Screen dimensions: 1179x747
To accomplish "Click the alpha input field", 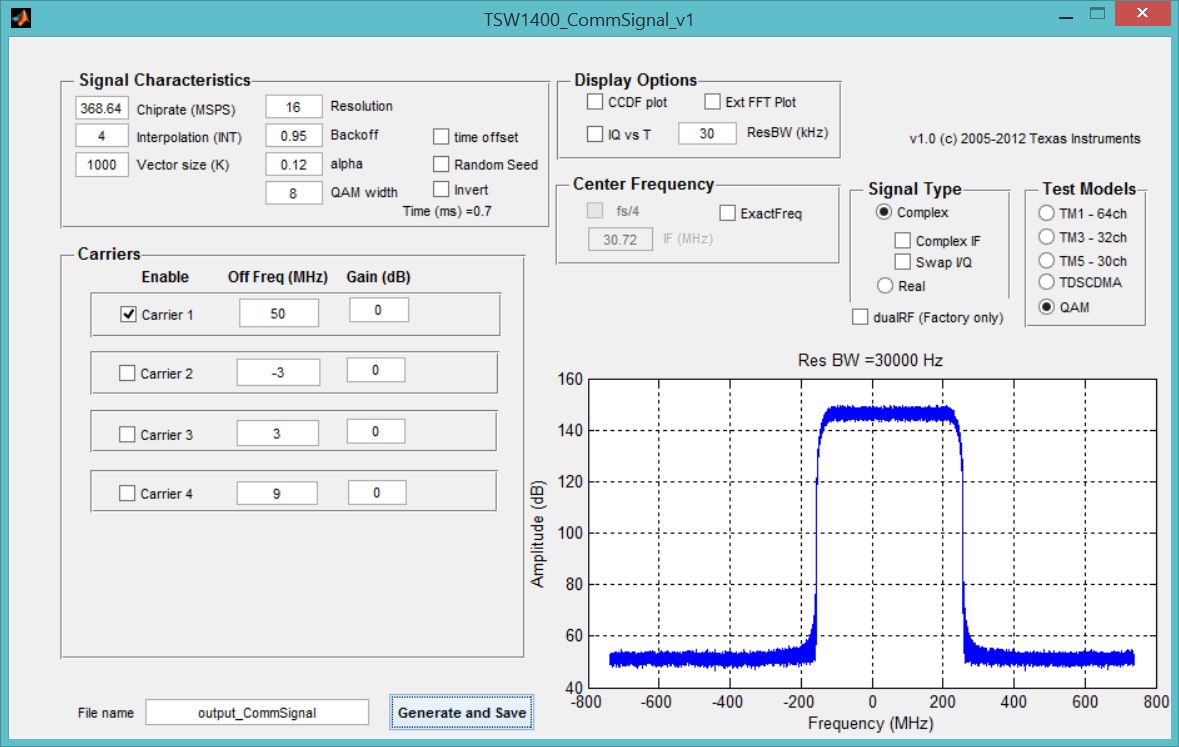I will 293,164.
